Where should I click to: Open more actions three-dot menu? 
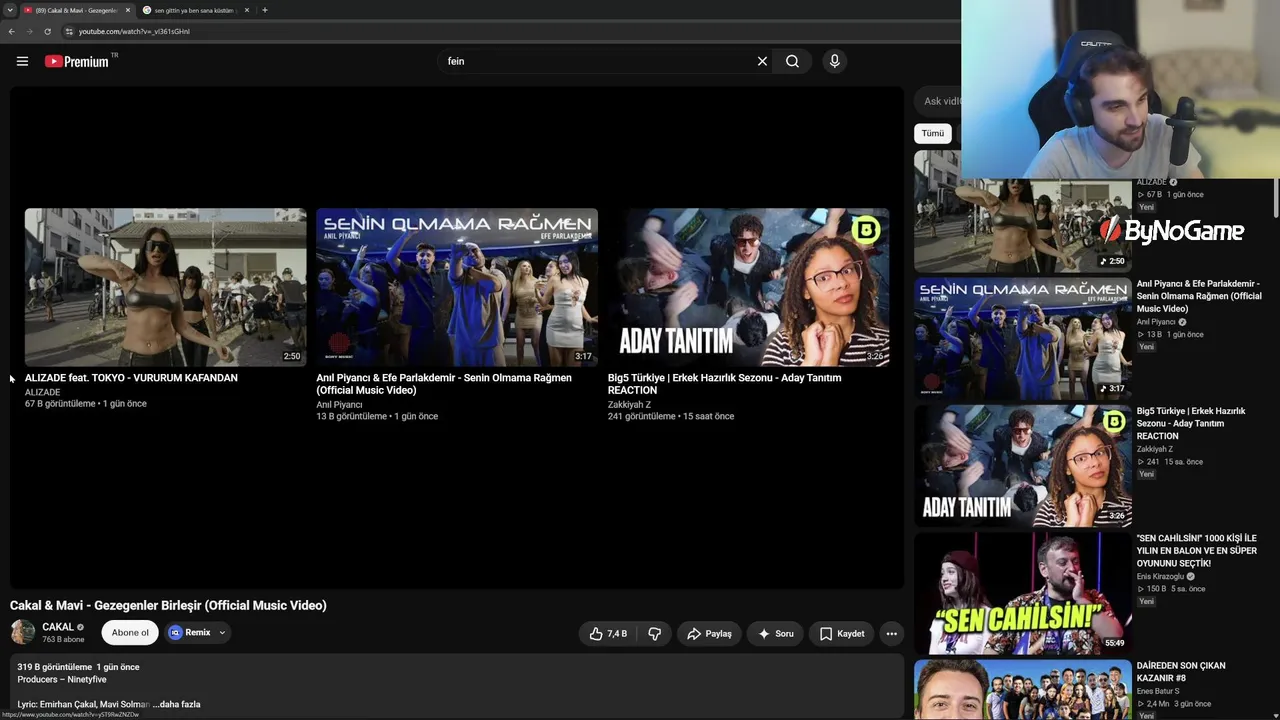[891, 633]
